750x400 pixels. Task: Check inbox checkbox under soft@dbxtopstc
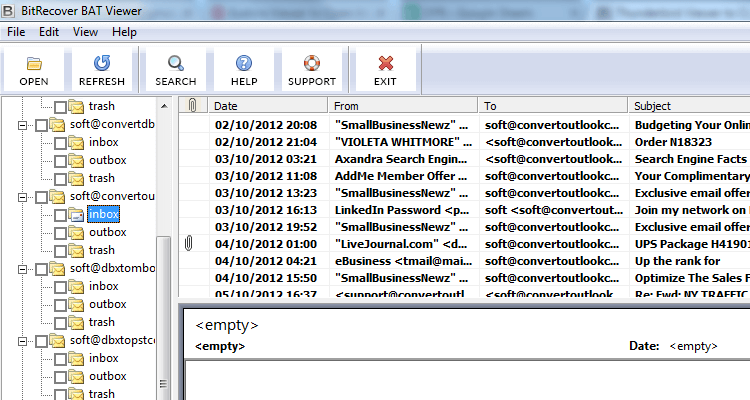(x=60, y=359)
